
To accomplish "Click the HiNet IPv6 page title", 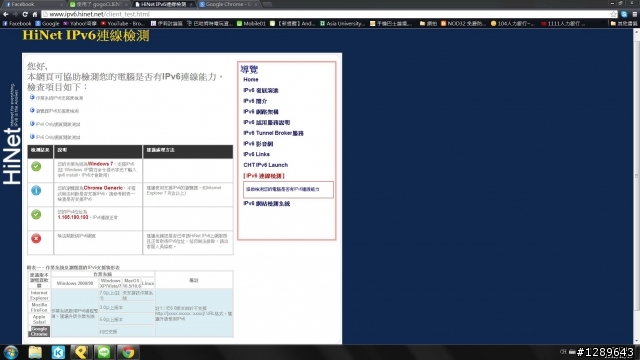I will tap(86, 36).
